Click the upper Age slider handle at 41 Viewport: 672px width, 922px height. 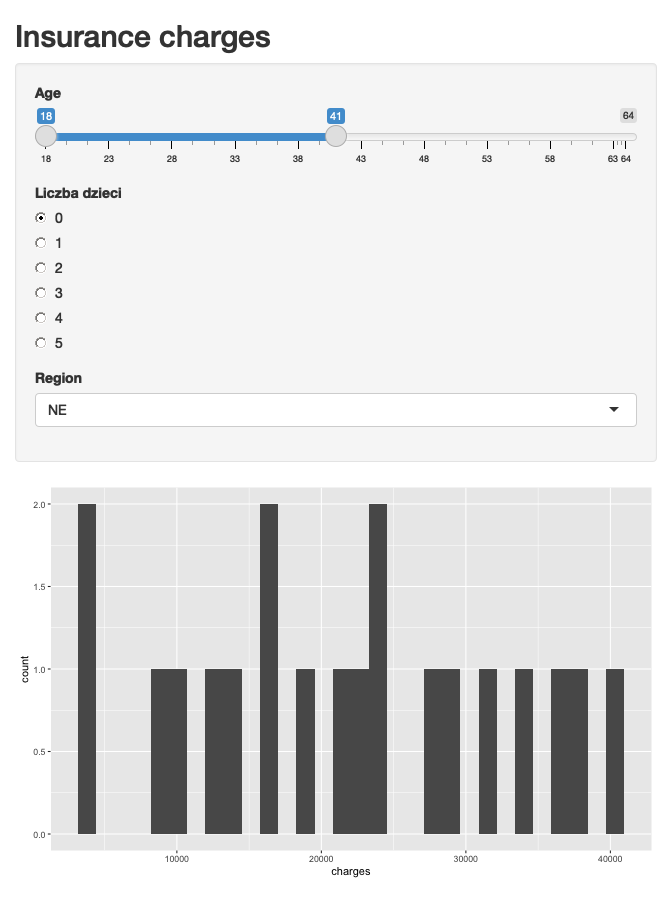pyautogui.click(x=336, y=136)
